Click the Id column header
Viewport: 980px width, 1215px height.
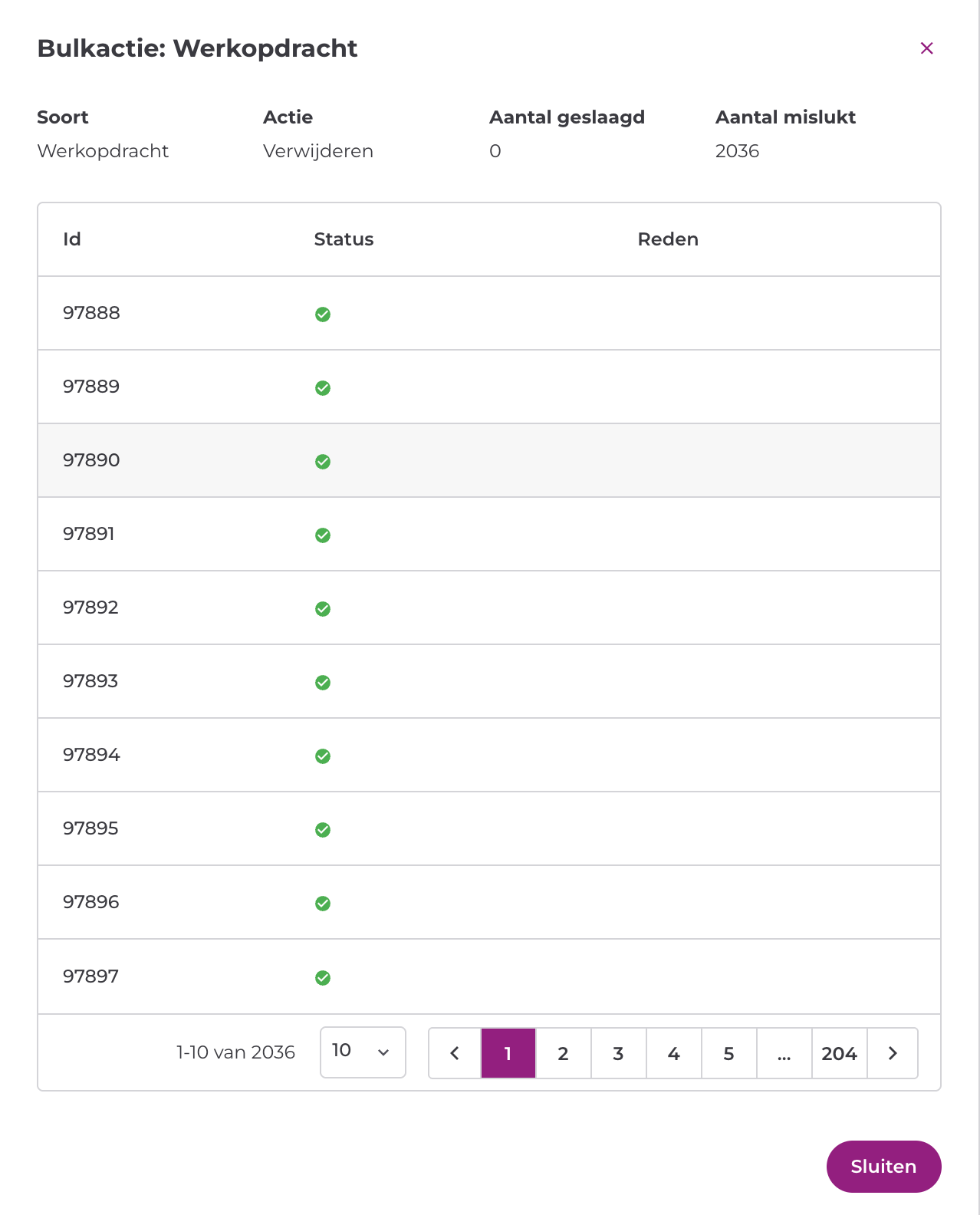(x=72, y=240)
